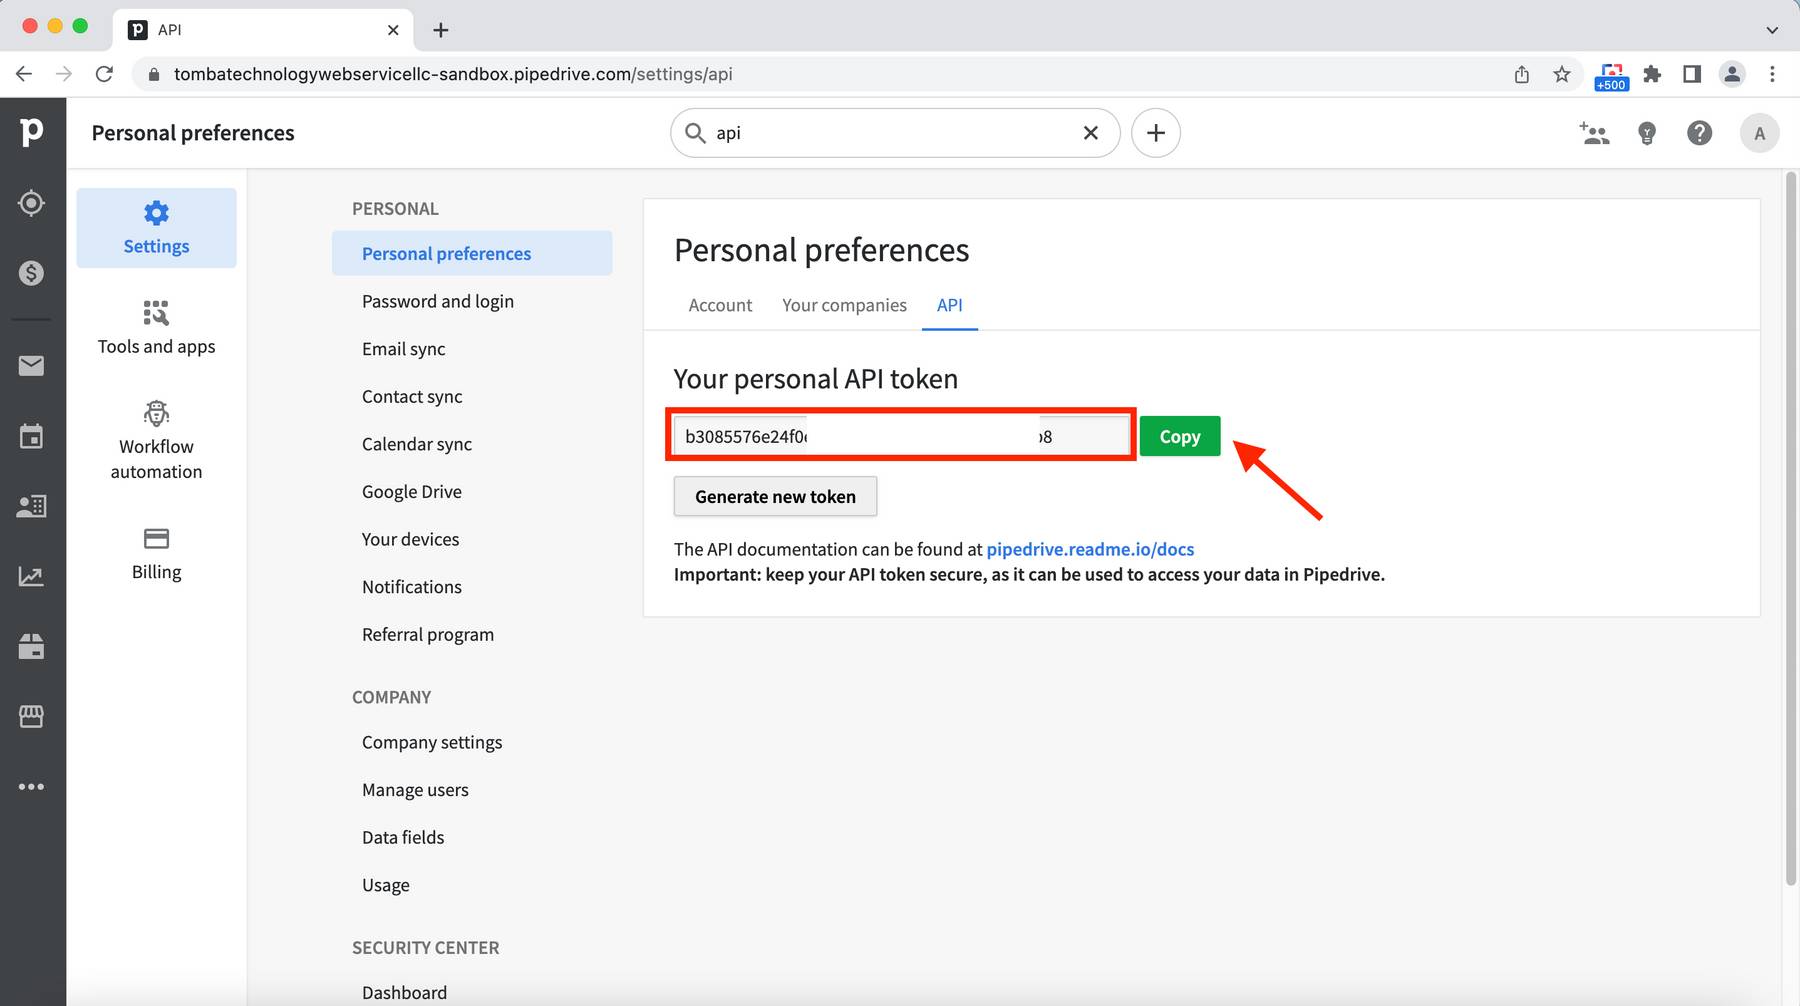This screenshot has height=1006, width=1800.
Task: Click the invite users icon
Action: [1594, 133]
